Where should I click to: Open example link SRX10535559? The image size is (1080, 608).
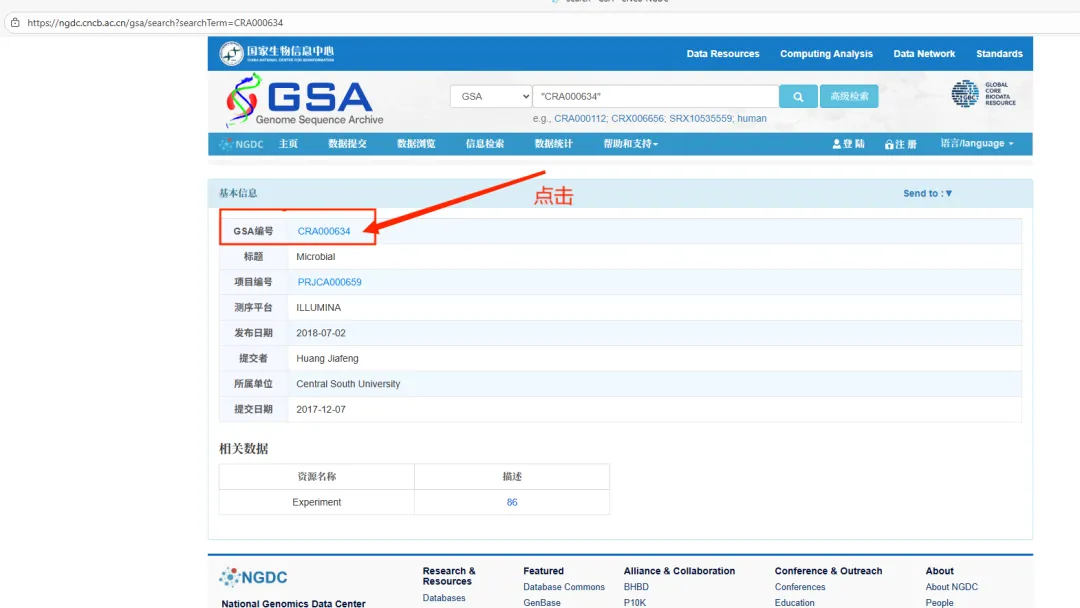coord(700,118)
